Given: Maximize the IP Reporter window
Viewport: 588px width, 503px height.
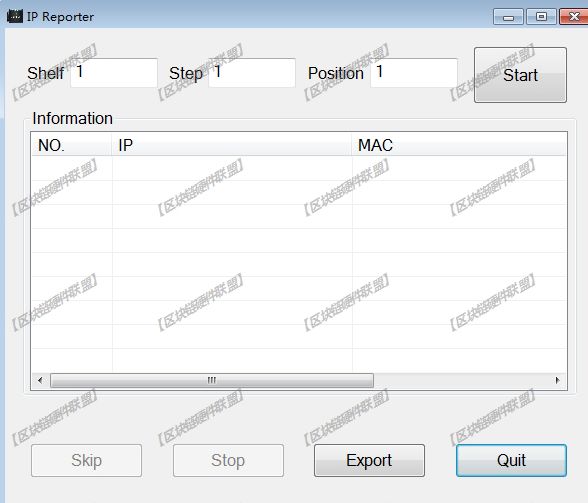Looking at the screenshot, I should click(541, 17).
